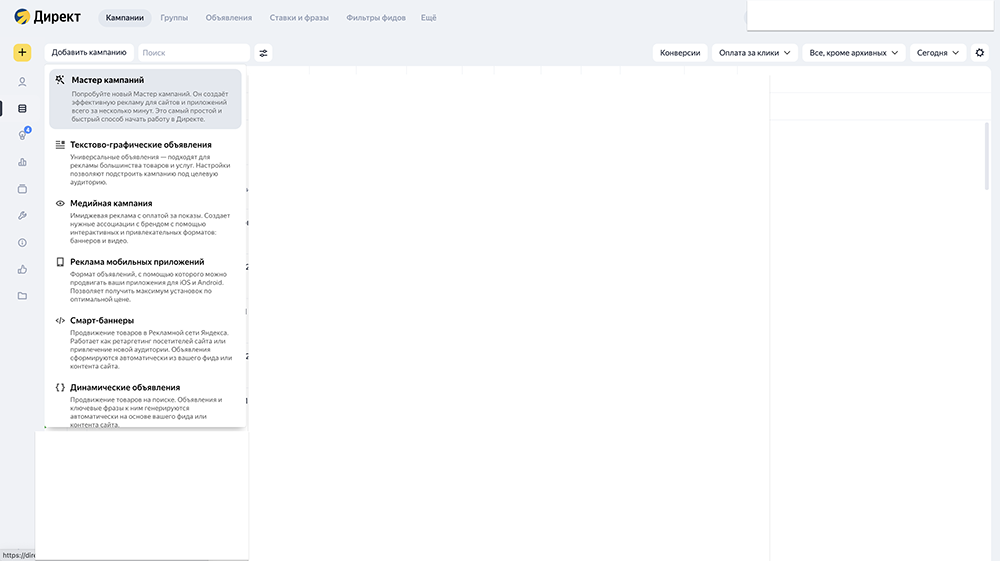
Task: Open table settings gear icon
Action: tap(980, 53)
